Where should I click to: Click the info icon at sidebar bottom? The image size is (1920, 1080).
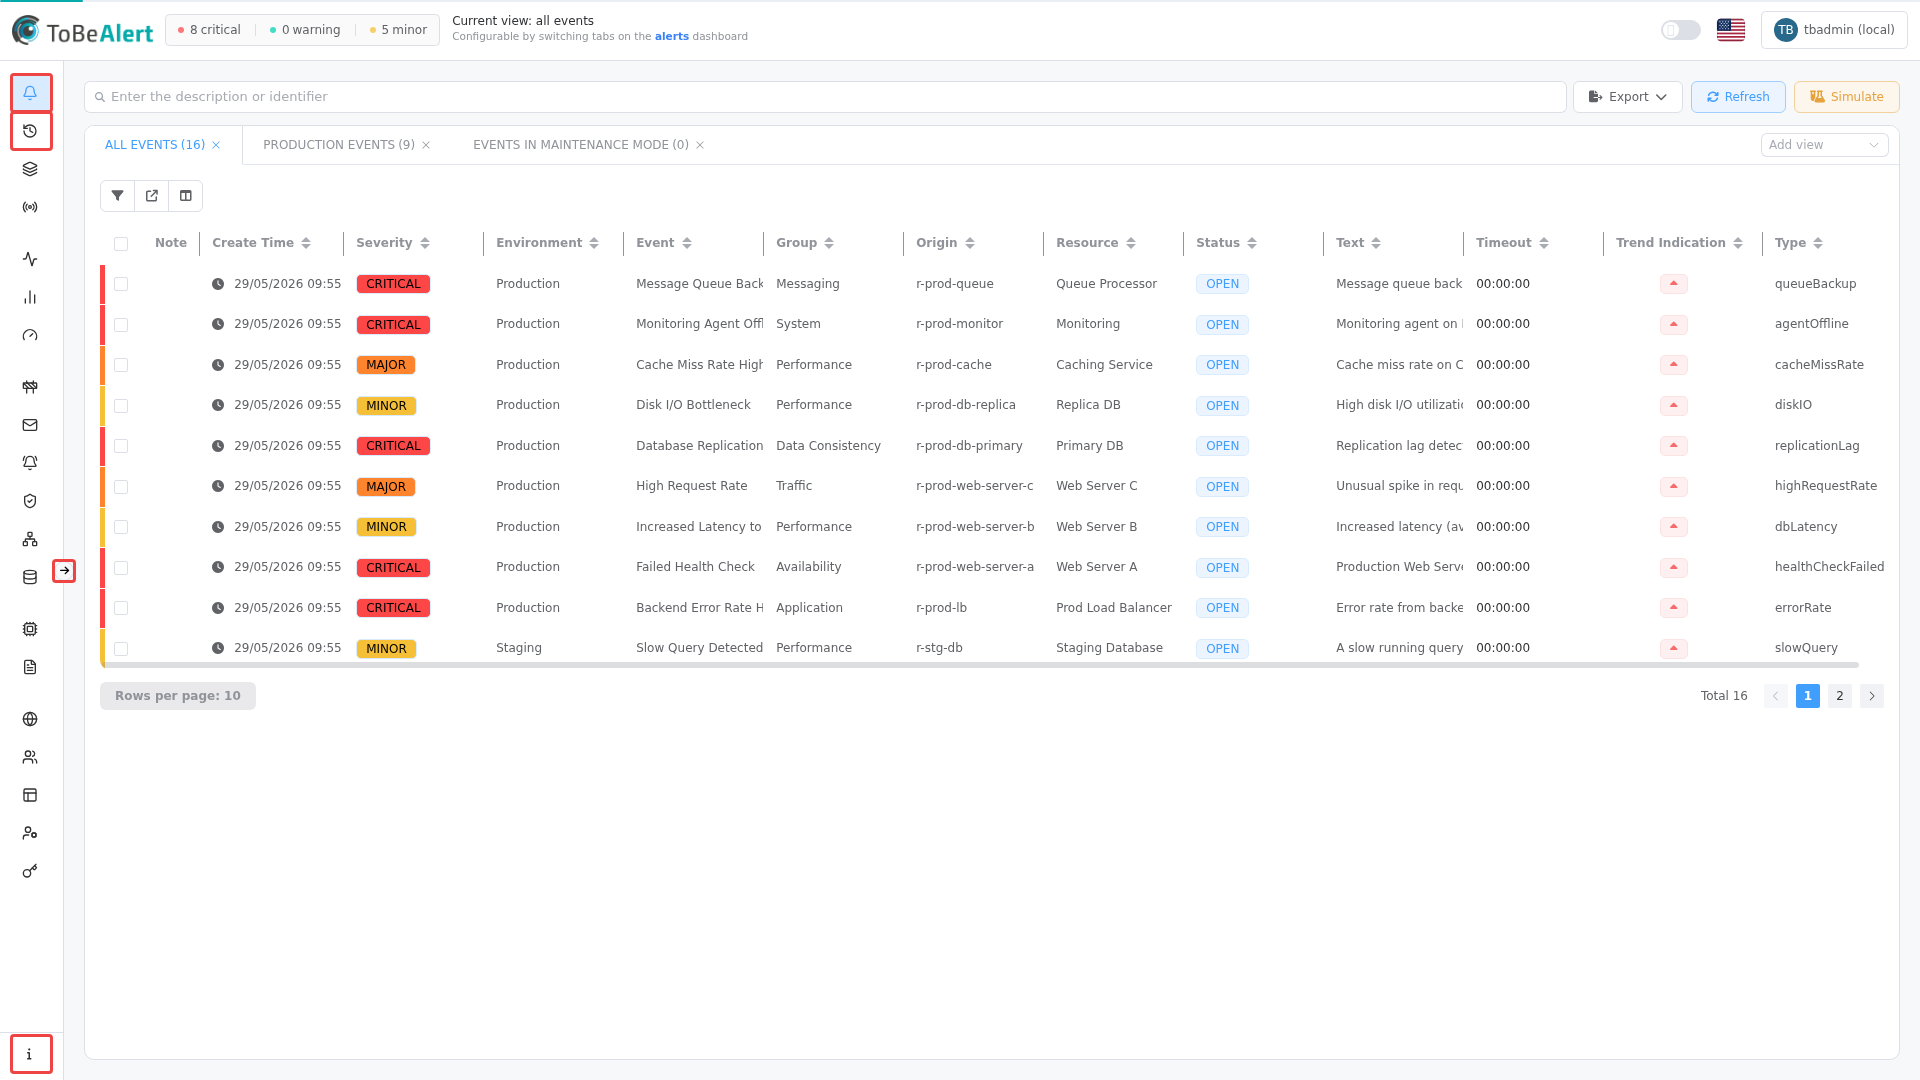click(x=30, y=1054)
